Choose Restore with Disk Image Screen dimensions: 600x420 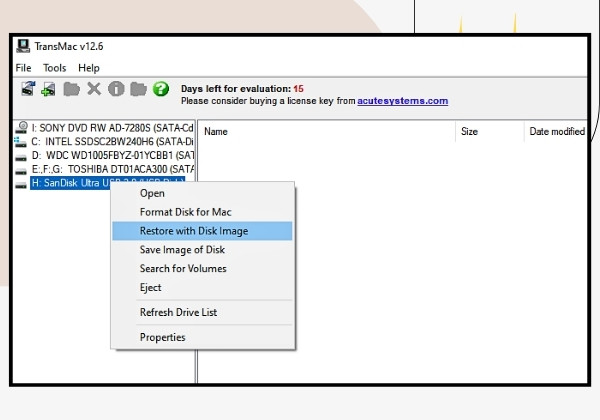coord(202,231)
